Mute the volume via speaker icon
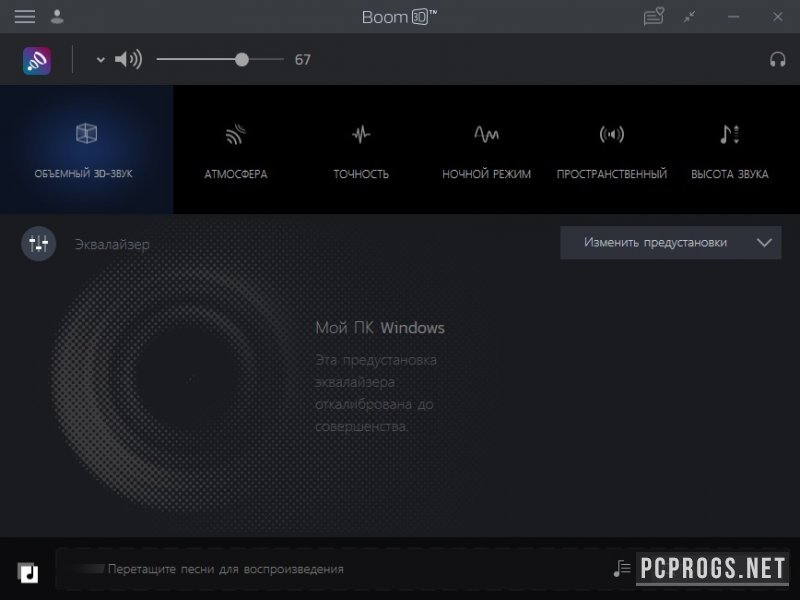Screen dimensions: 800x600 [128, 60]
